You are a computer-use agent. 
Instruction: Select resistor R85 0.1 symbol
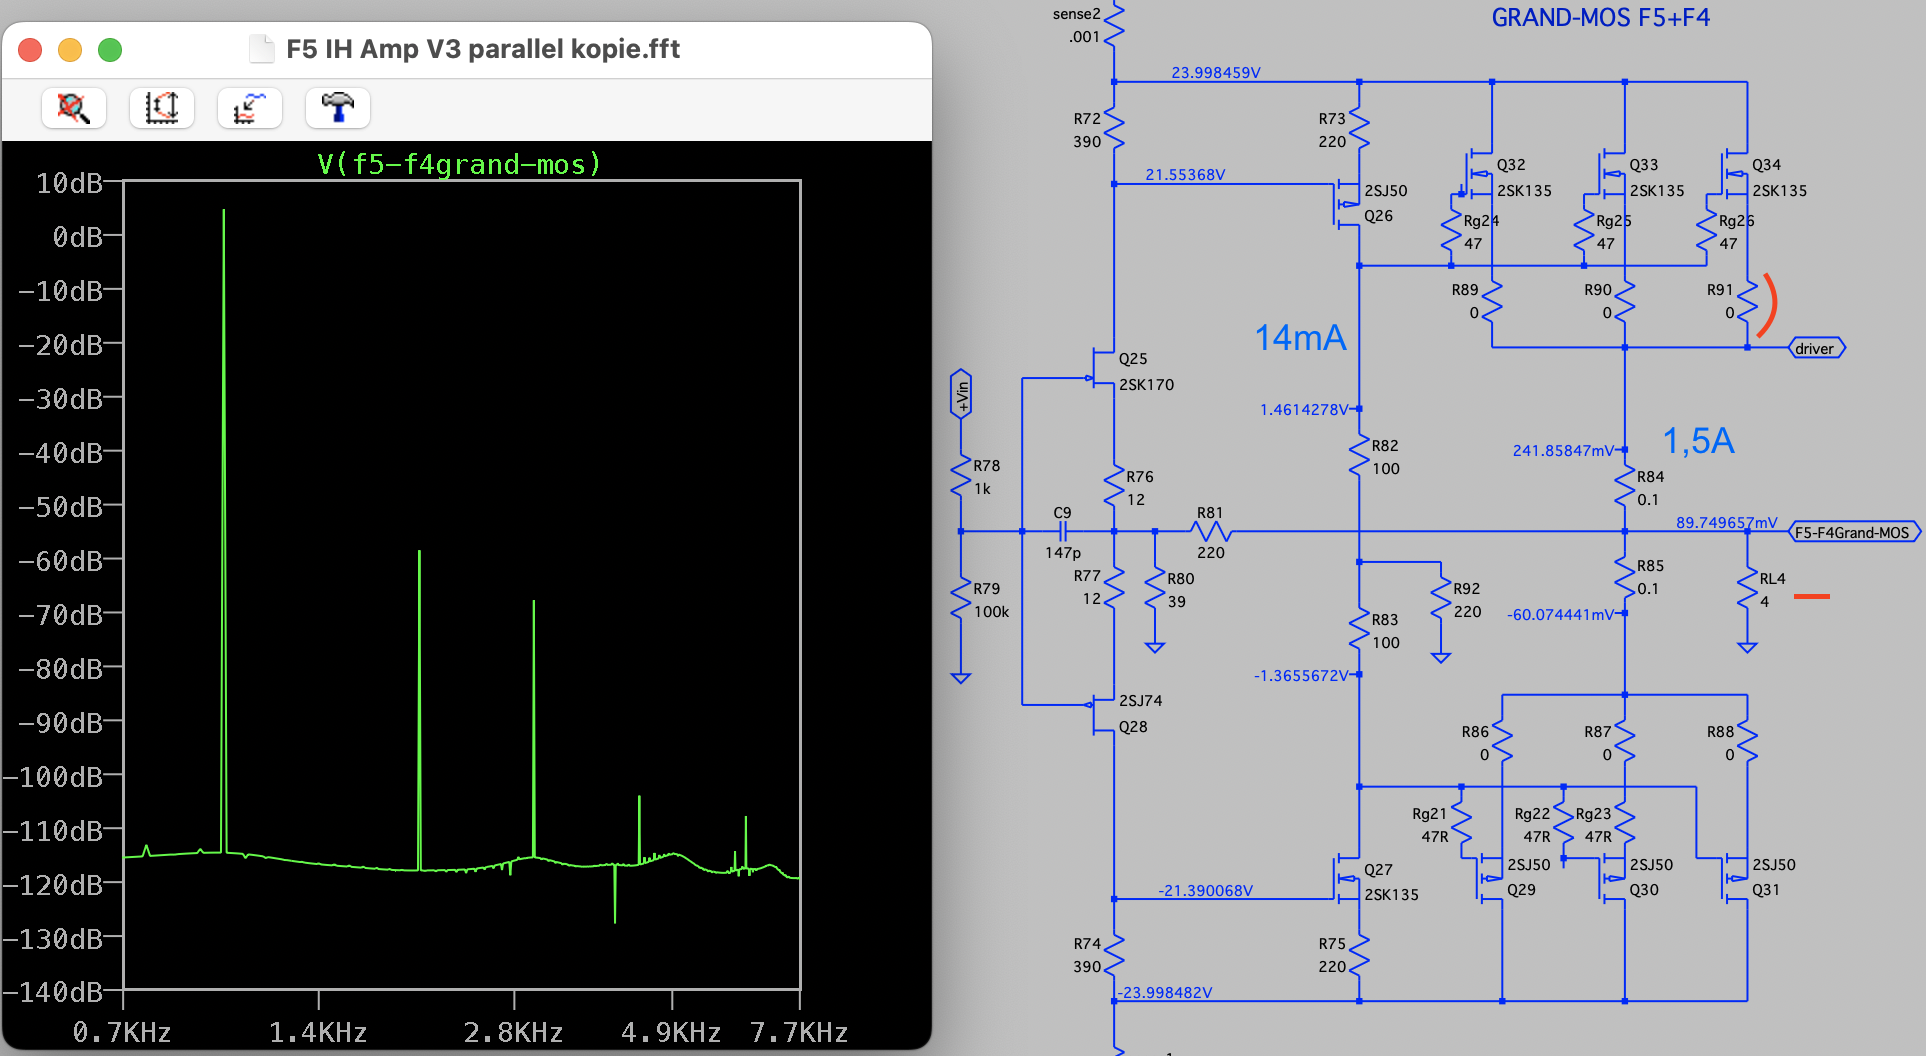point(1625,577)
